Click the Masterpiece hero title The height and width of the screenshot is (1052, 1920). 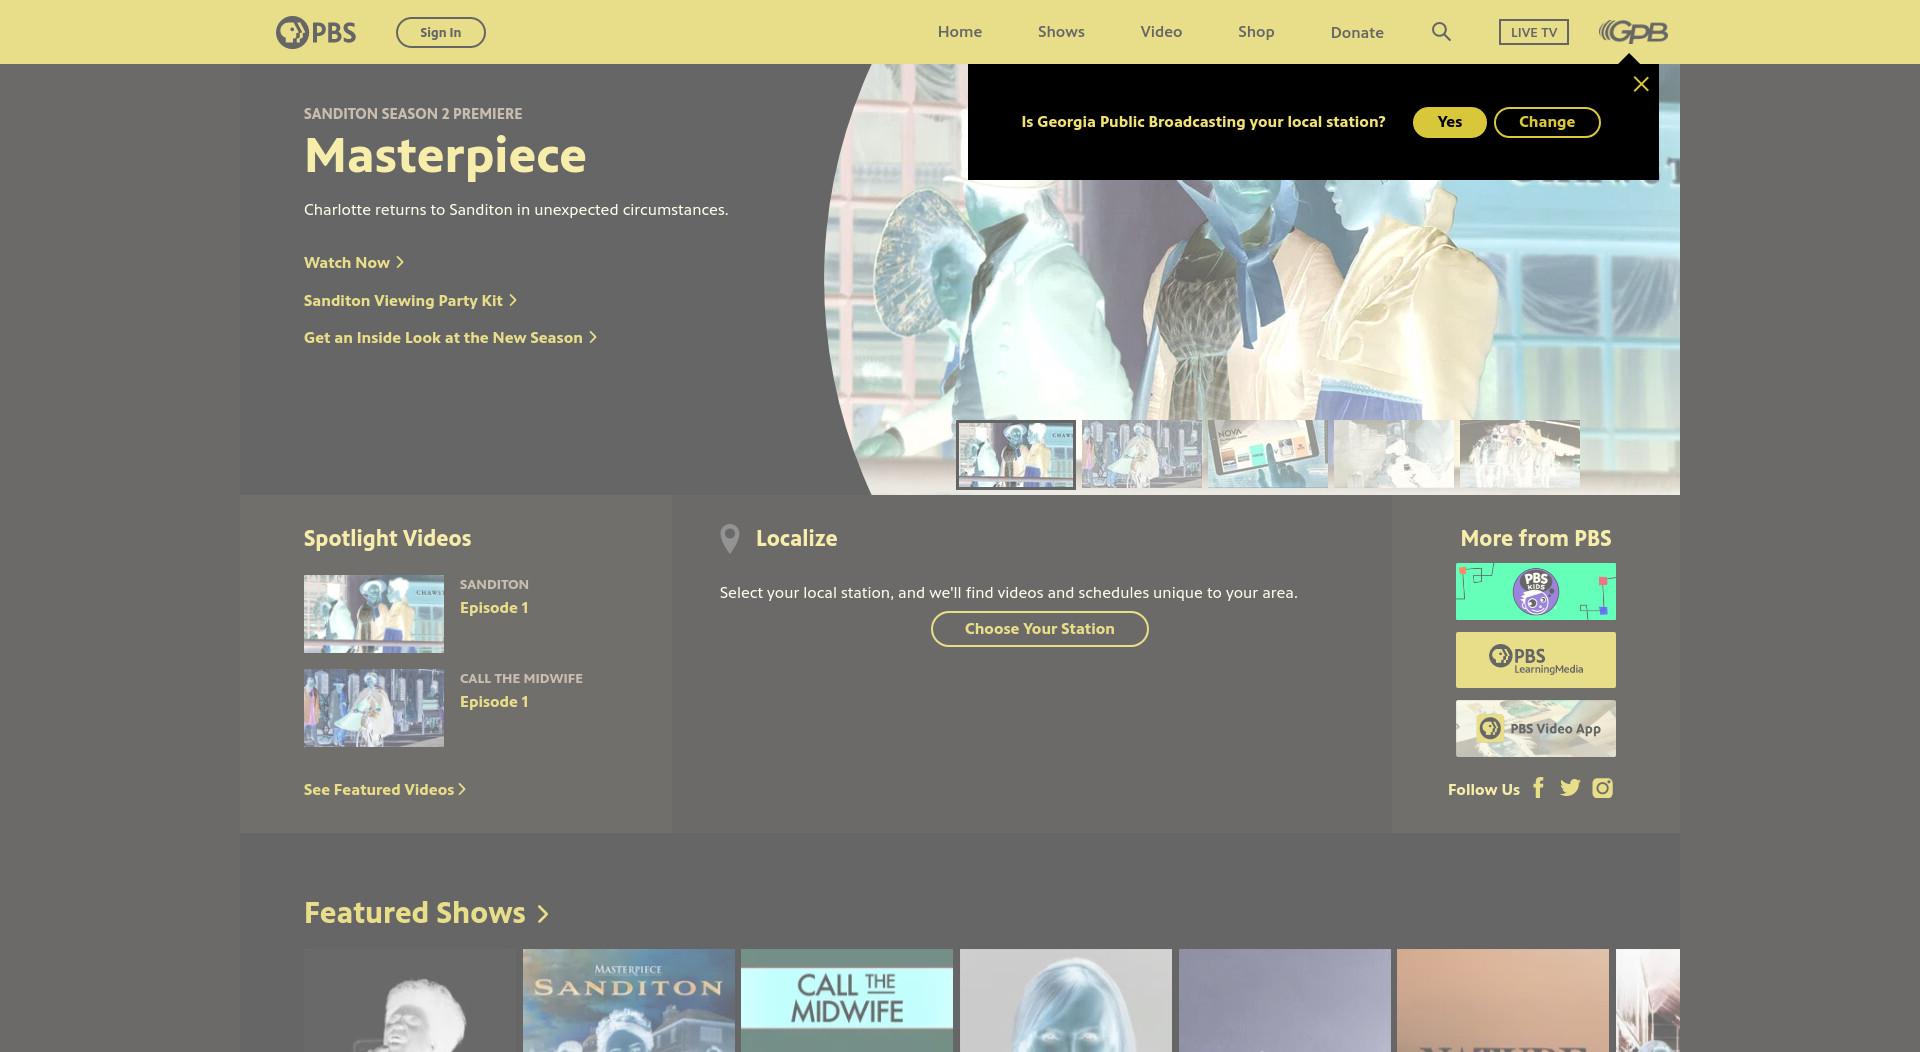(445, 156)
